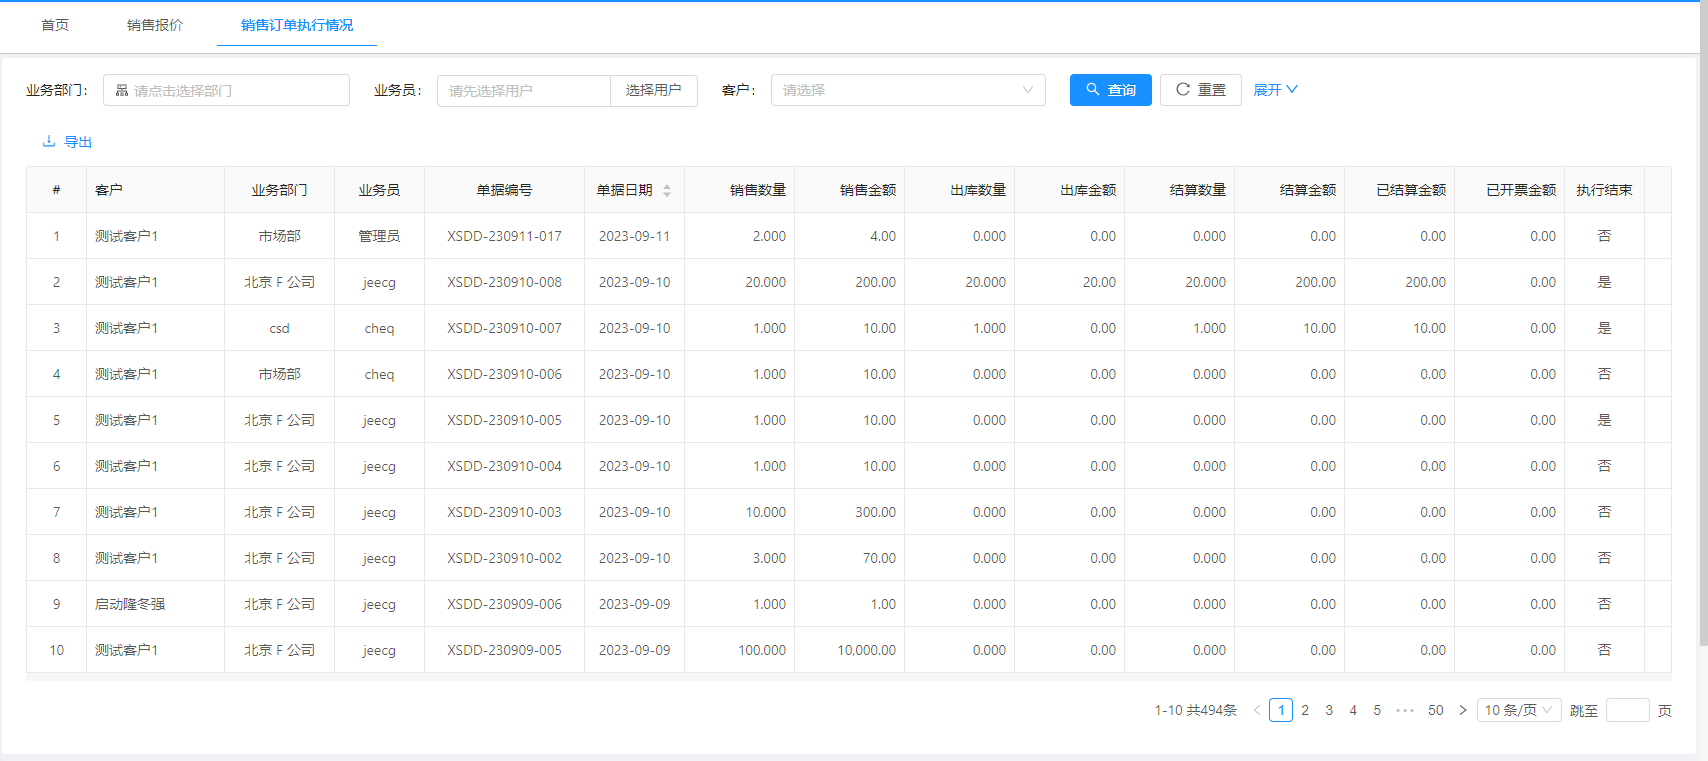The width and height of the screenshot is (1708, 761).
Task: Click order number XSDD-230910-008
Action: [x=505, y=282]
